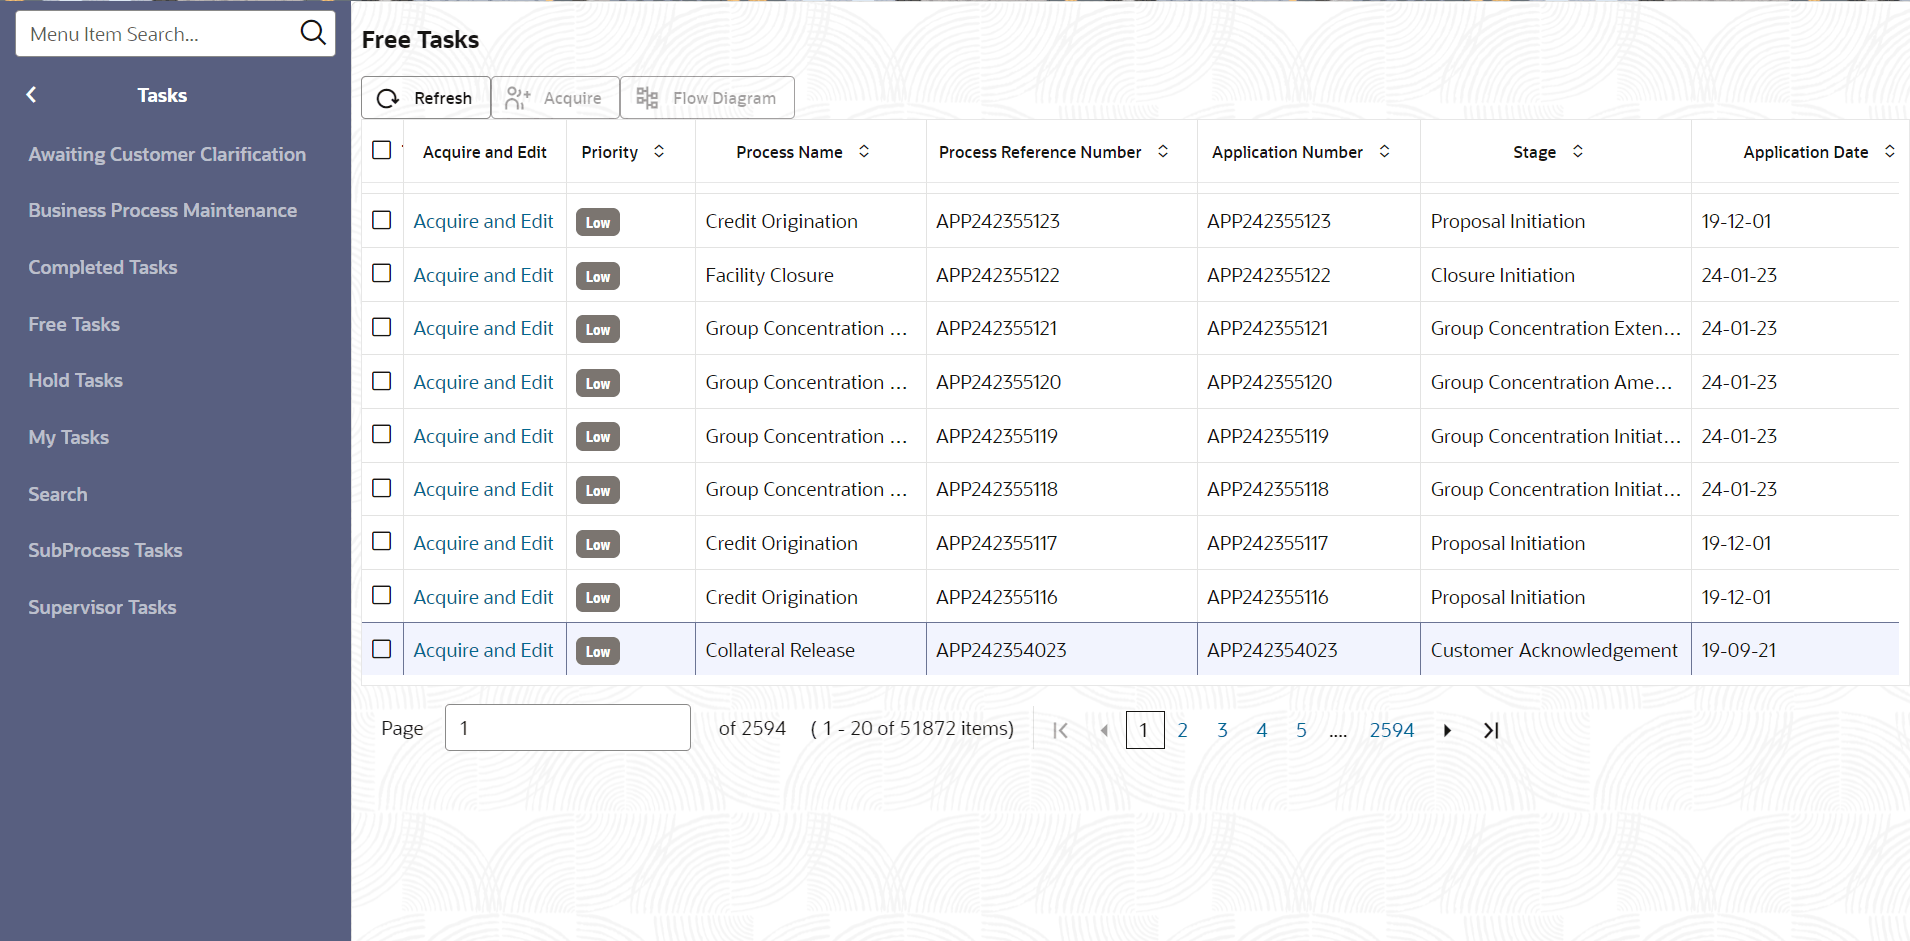Go to page 2594
Screen dimensions: 1910x941
tap(1392, 730)
